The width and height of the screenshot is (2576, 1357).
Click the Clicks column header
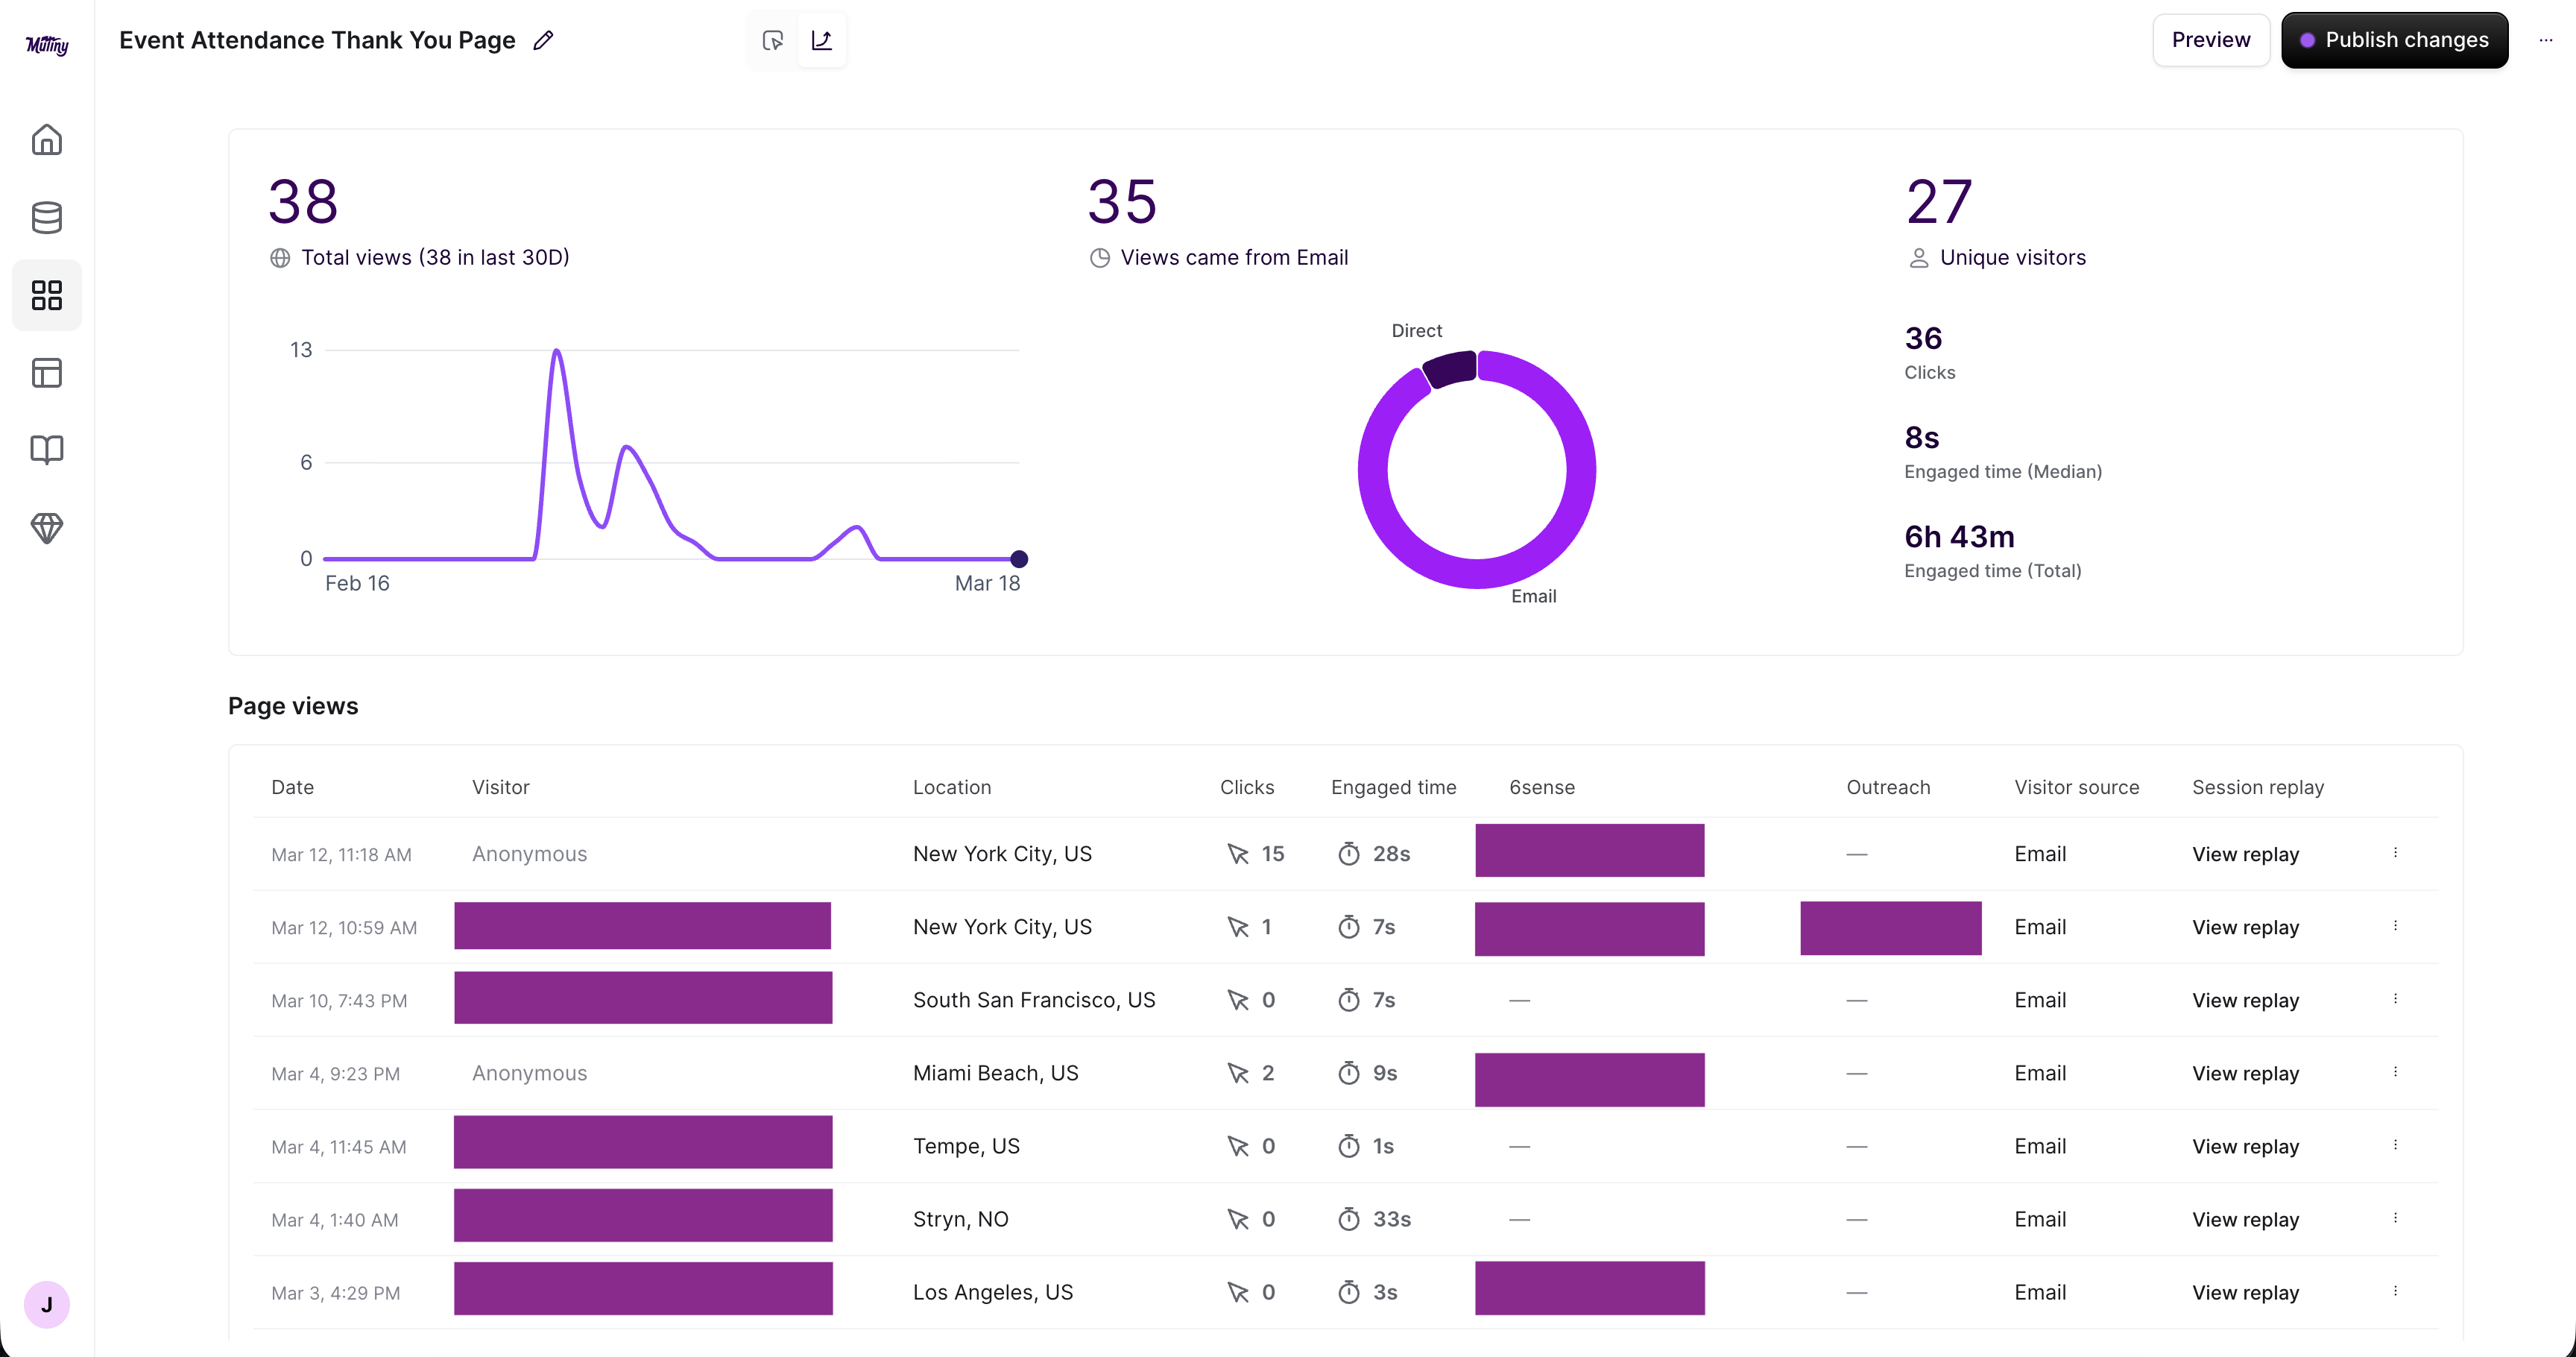[1247, 787]
